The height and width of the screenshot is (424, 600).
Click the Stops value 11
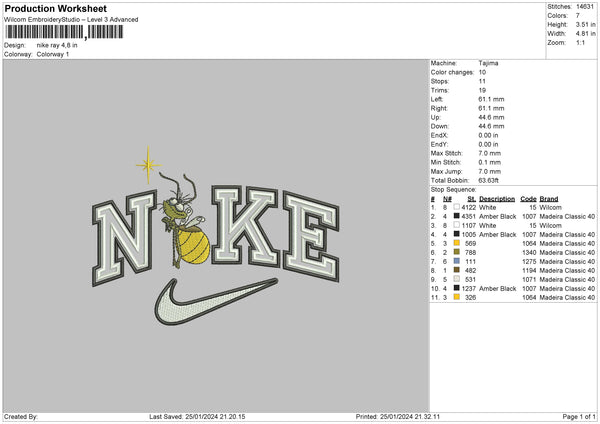482,81
